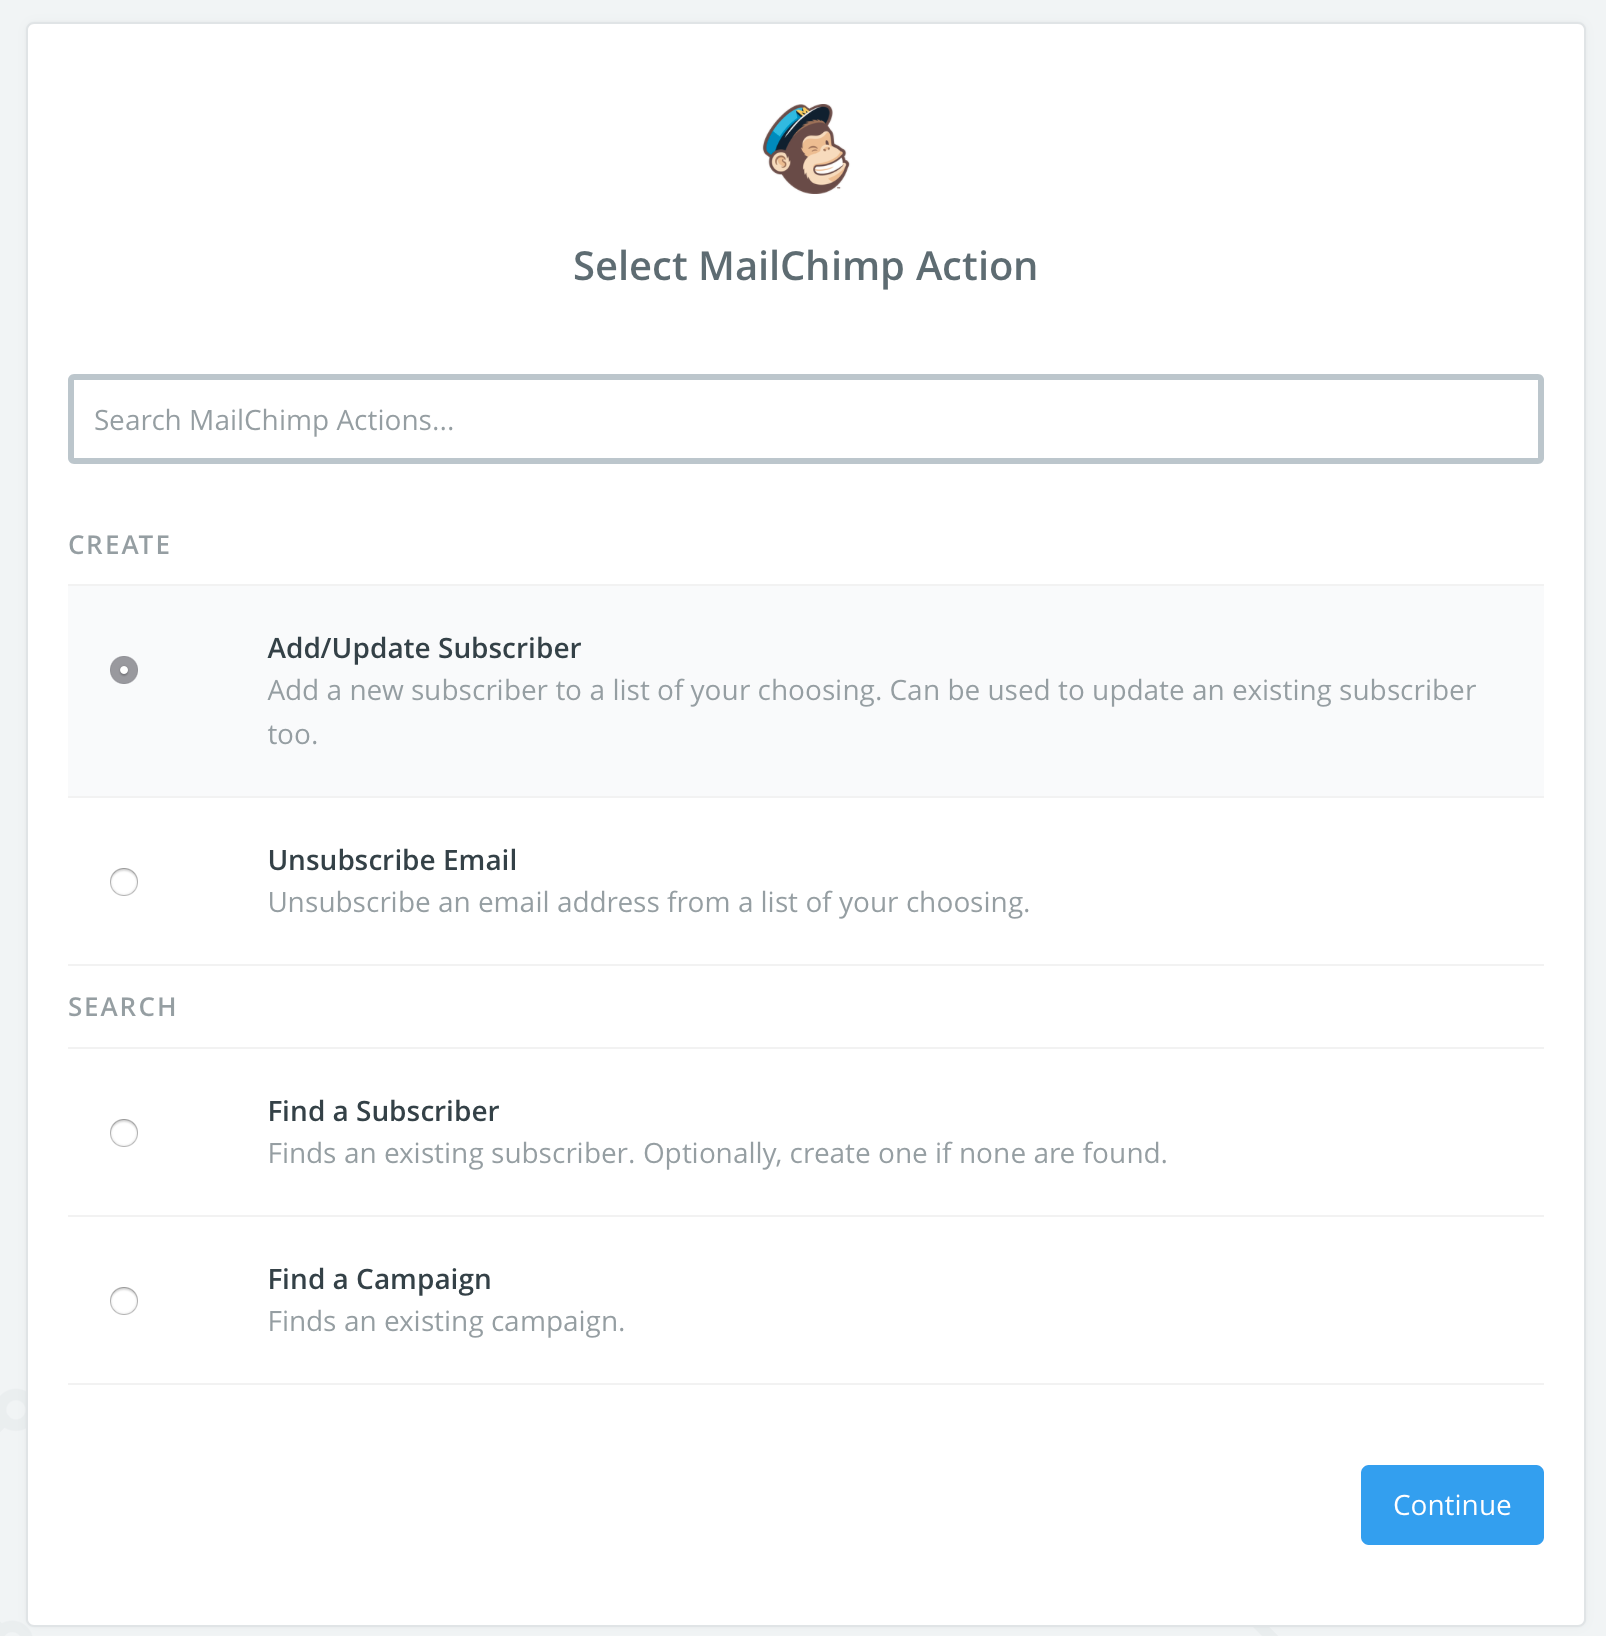Viewport: 1606px width, 1636px height.
Task: Focus the Search MailChimp Actions field
Action: click(x=806, y=419)
